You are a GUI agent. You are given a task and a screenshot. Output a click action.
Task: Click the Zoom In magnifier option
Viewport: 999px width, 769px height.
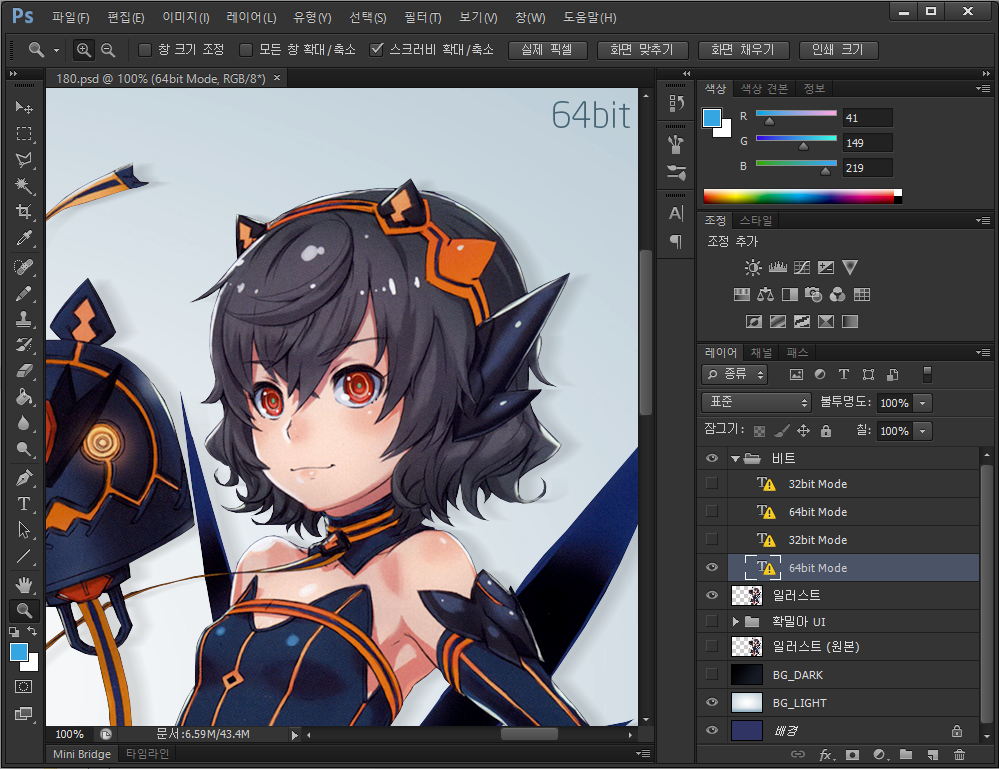coord(83,50)
